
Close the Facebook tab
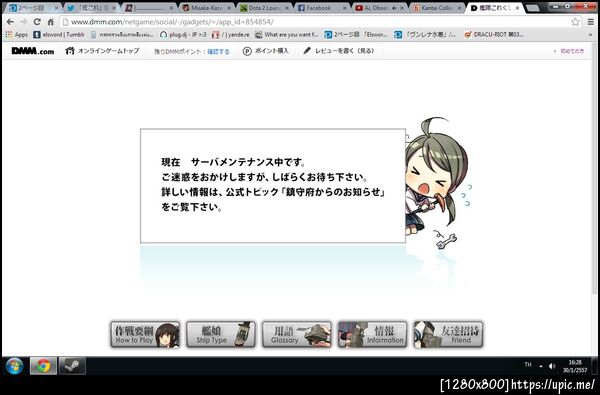(344, 8)
